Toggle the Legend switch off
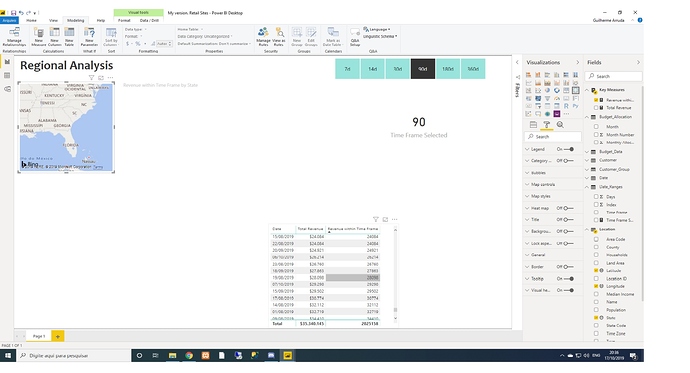 pos(569,149)
